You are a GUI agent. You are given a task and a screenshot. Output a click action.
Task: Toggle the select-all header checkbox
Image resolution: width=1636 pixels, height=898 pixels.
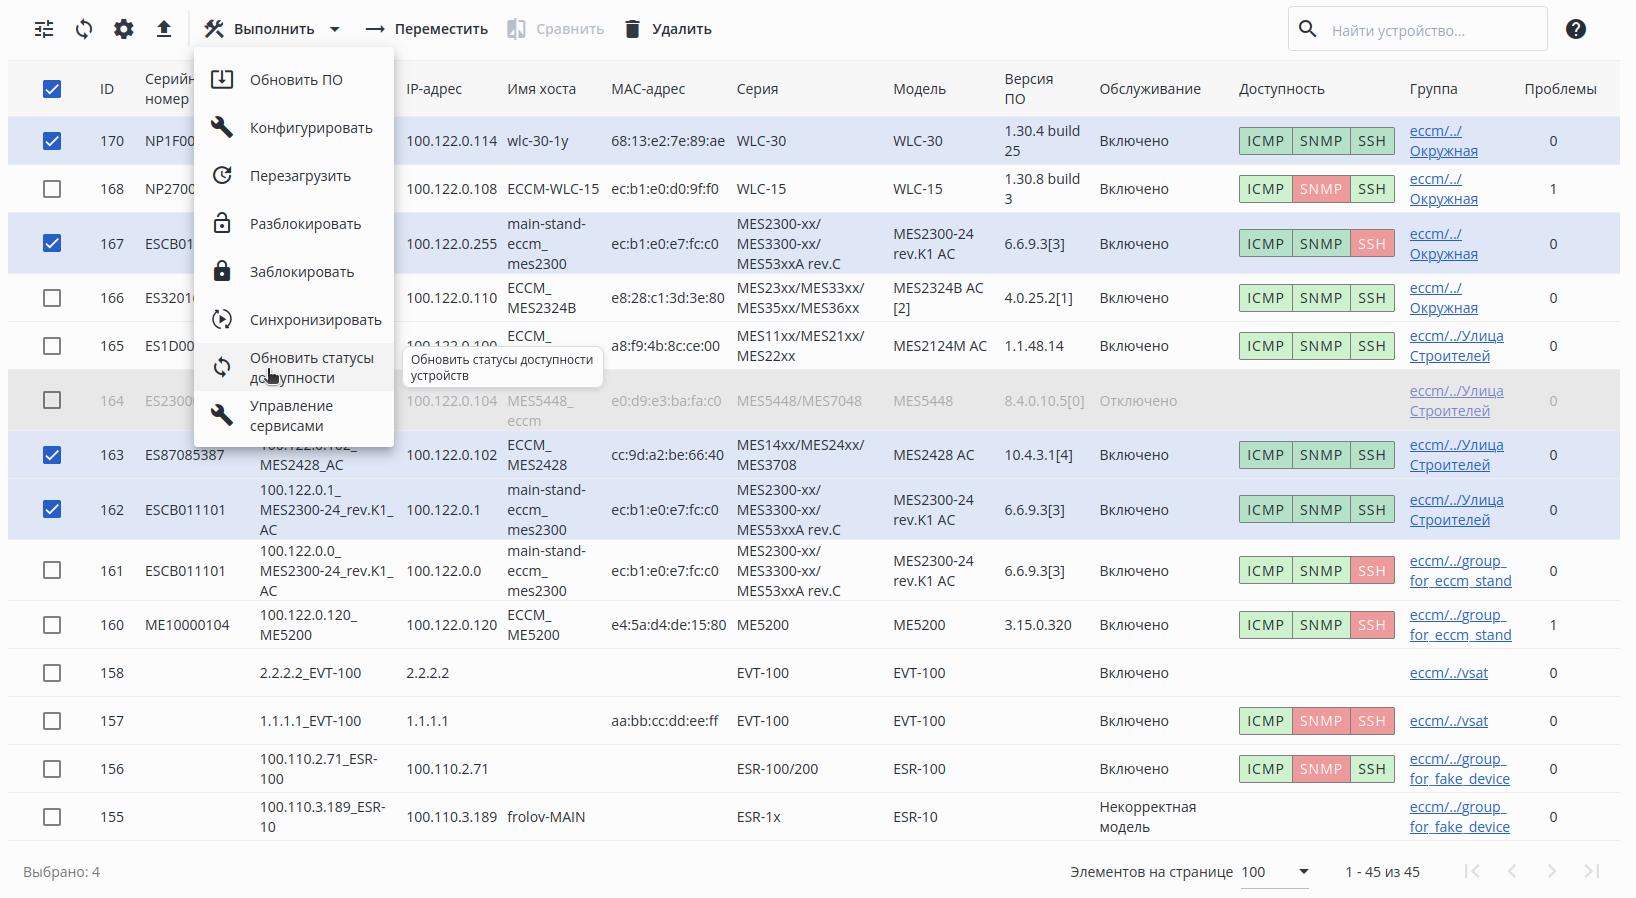pyautogui.click(x=52, y=89)
